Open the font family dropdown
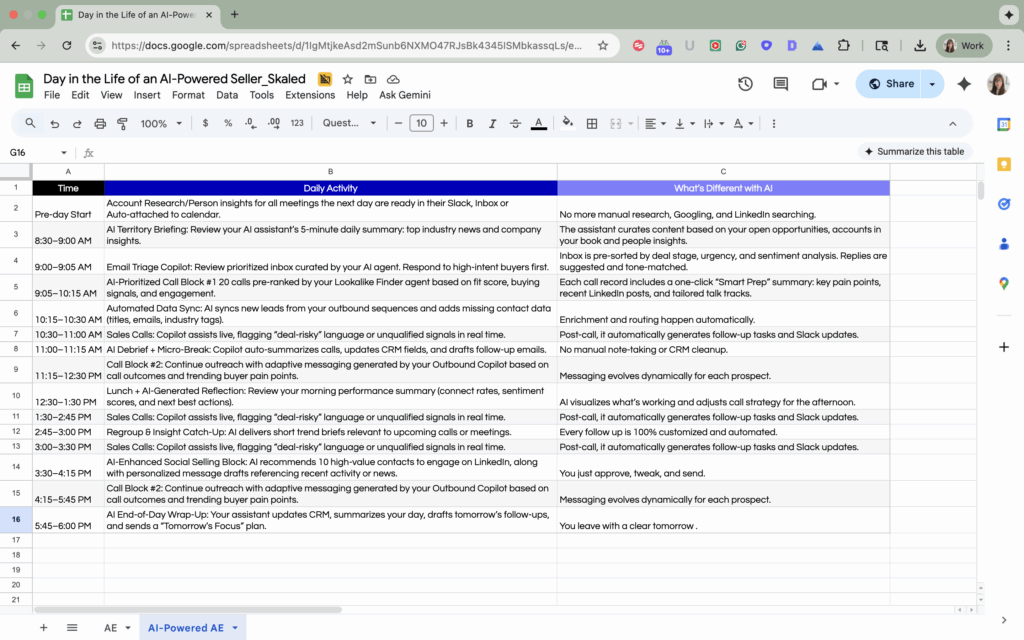 coord(349,123)
